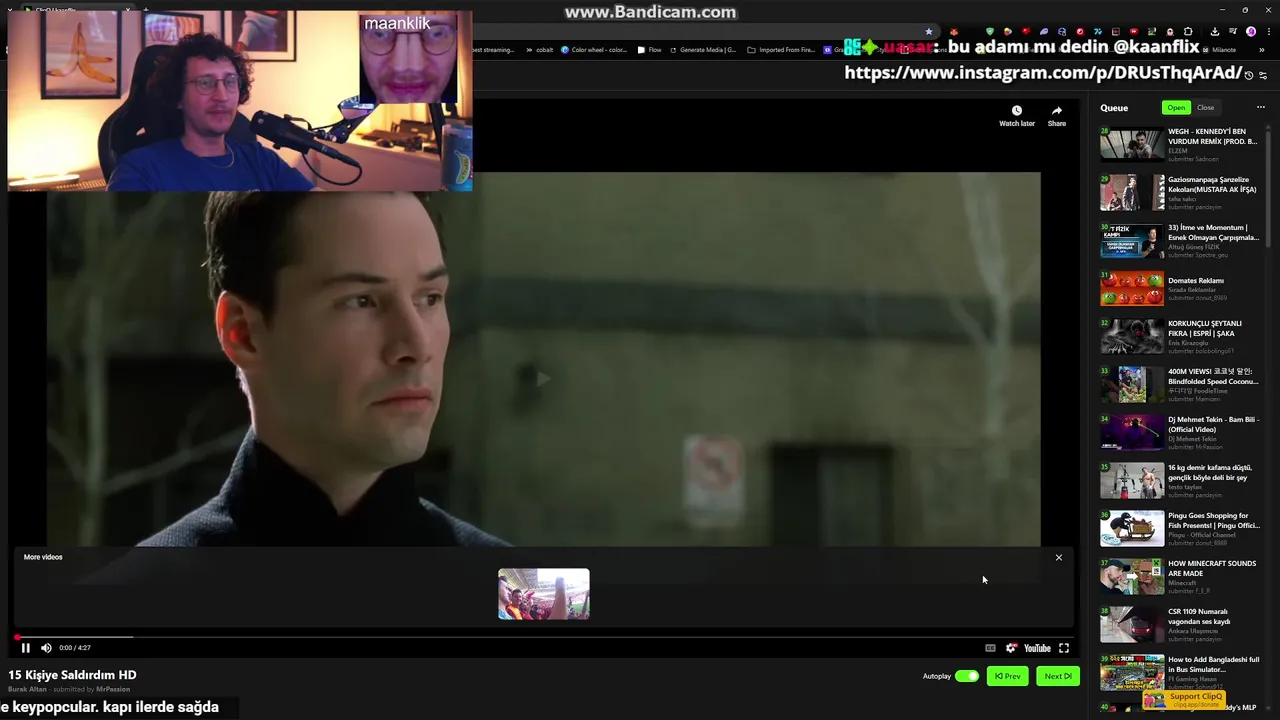The width and height of the screenshot is (1280, 720).
Task: Skip to the next clip with Next
Action: (1058, 676)
